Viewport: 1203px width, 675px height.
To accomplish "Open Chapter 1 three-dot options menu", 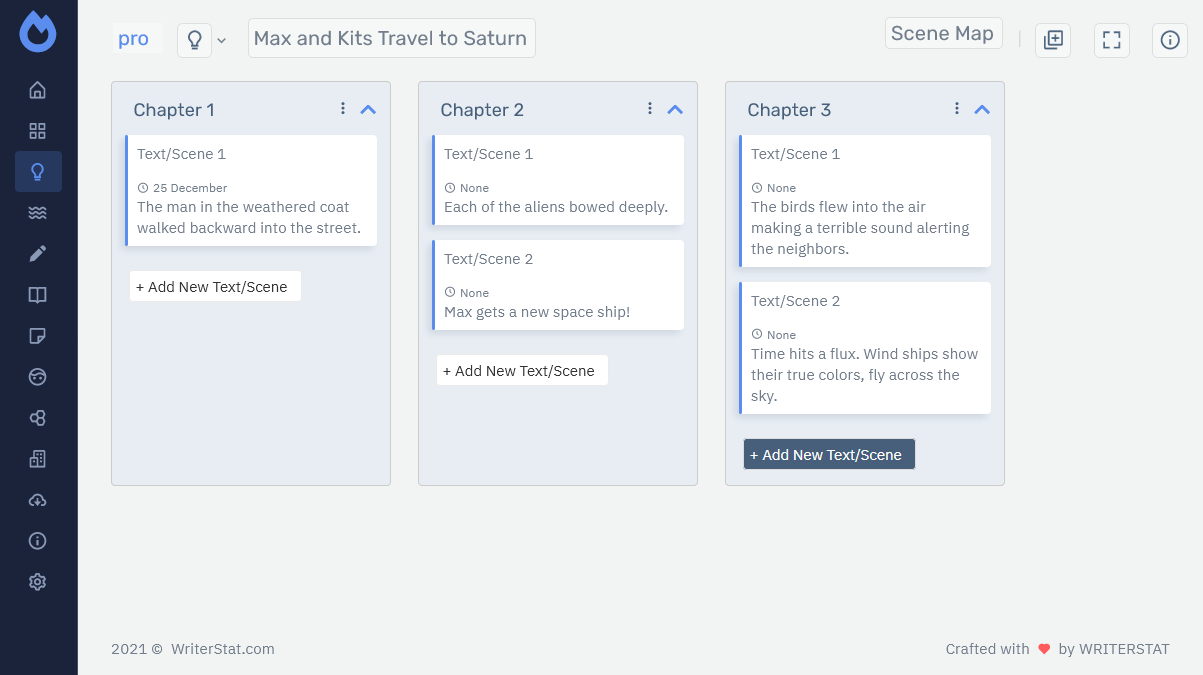I will pos(343,108).
